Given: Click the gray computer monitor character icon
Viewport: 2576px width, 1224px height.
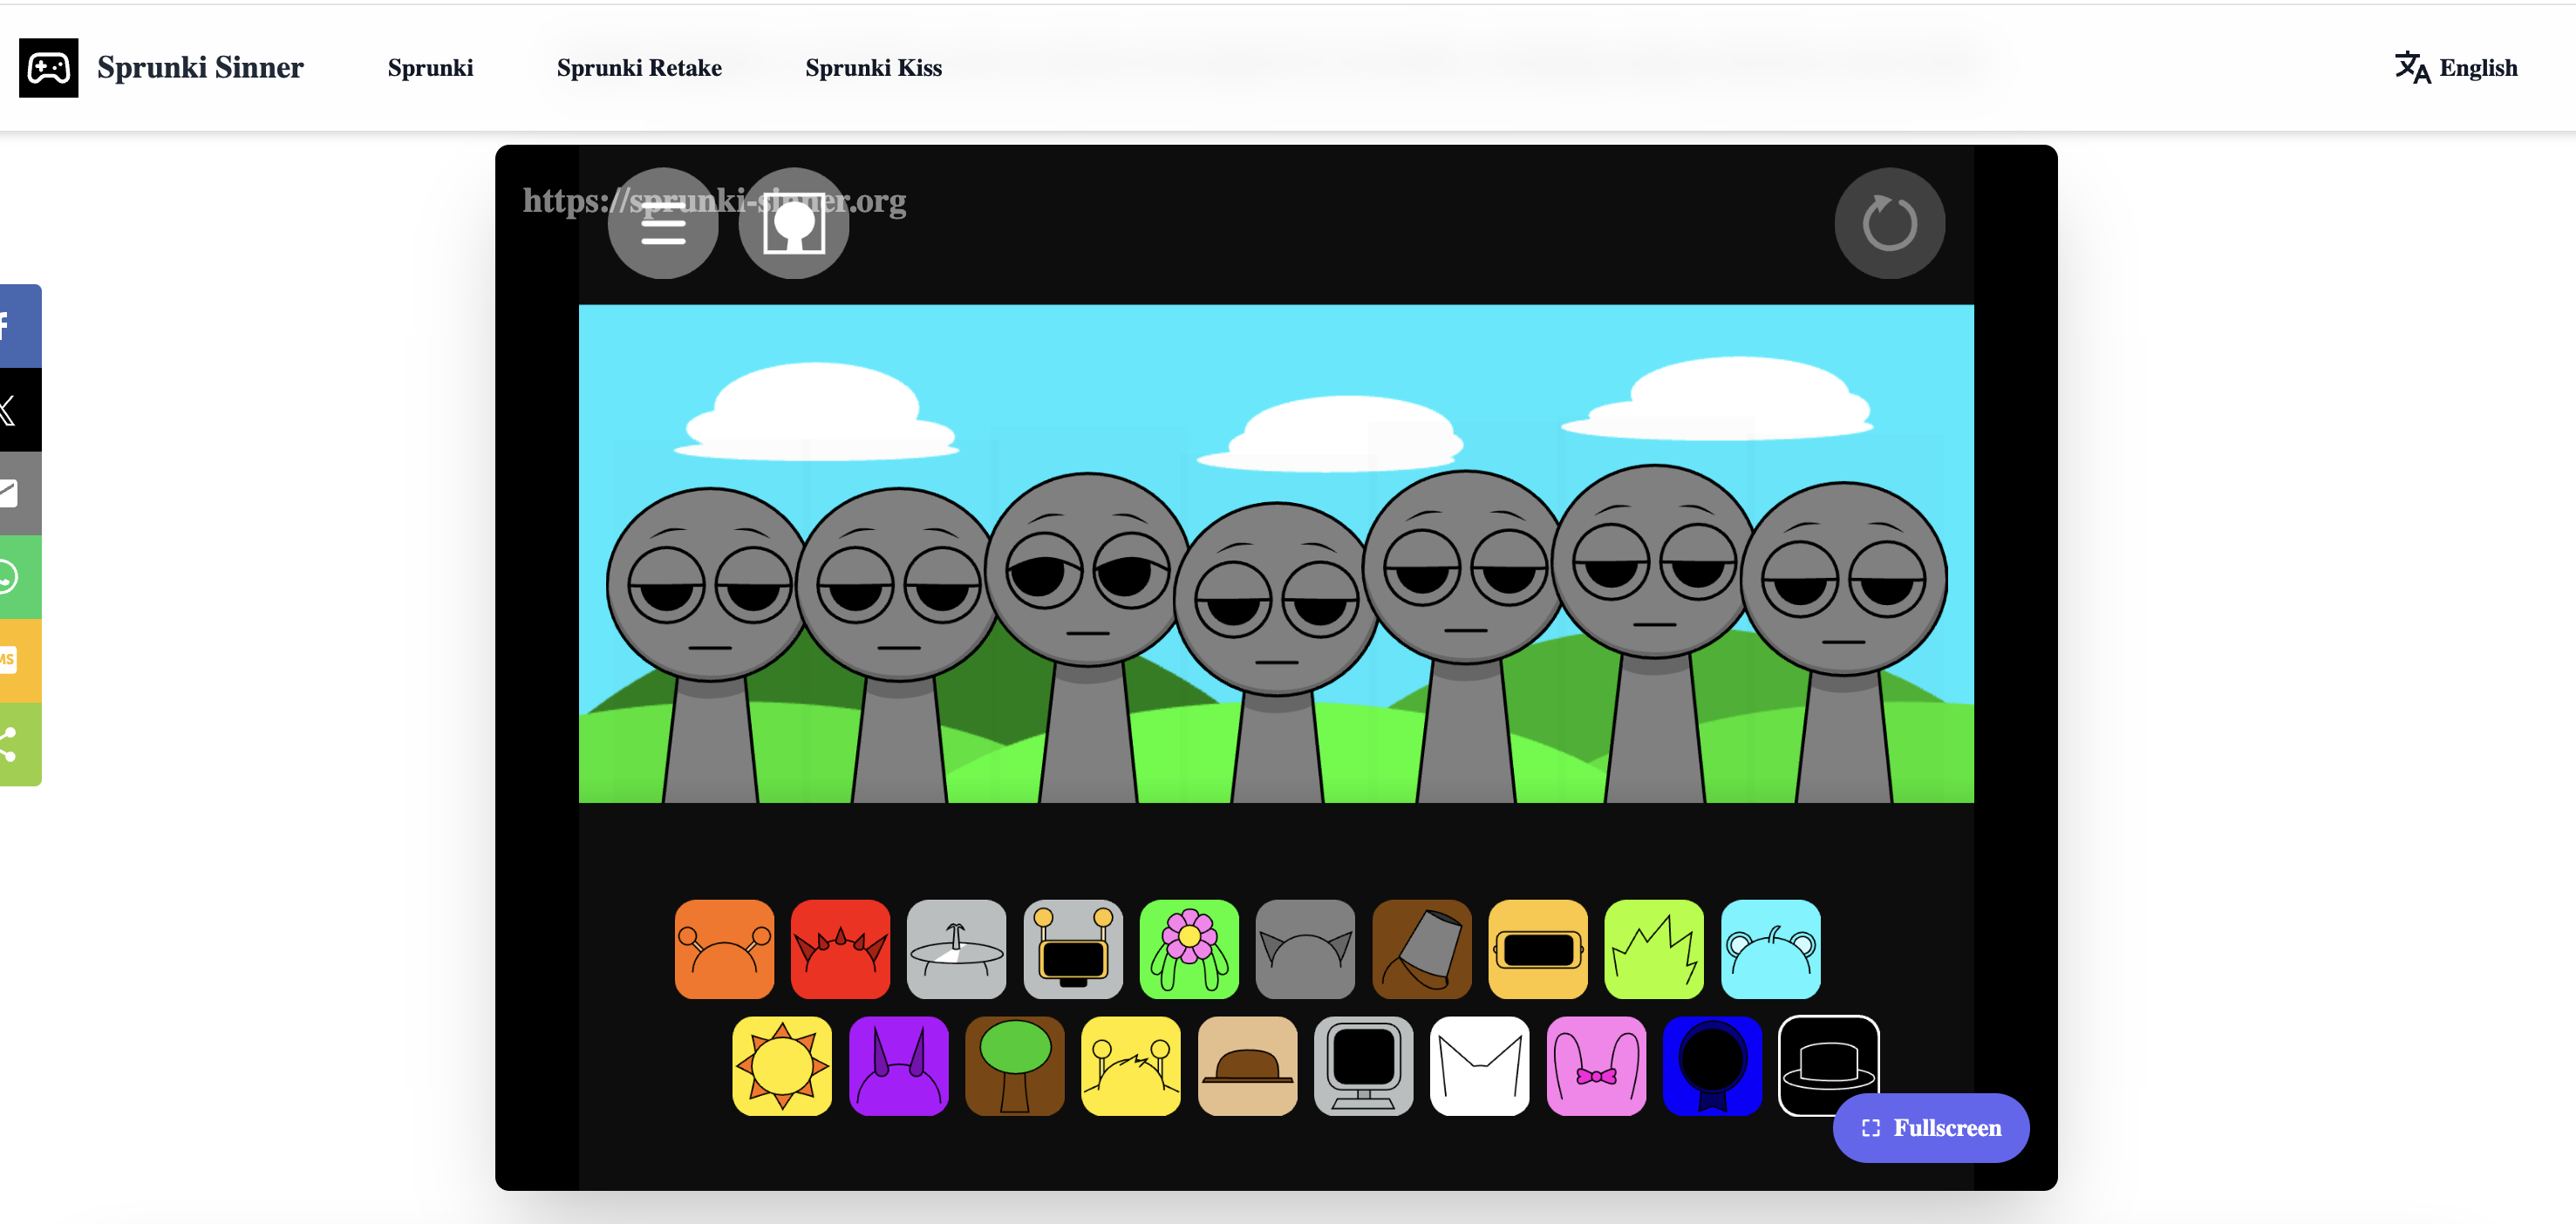Looking at the screenshot, I should tap(1363, 1065).
